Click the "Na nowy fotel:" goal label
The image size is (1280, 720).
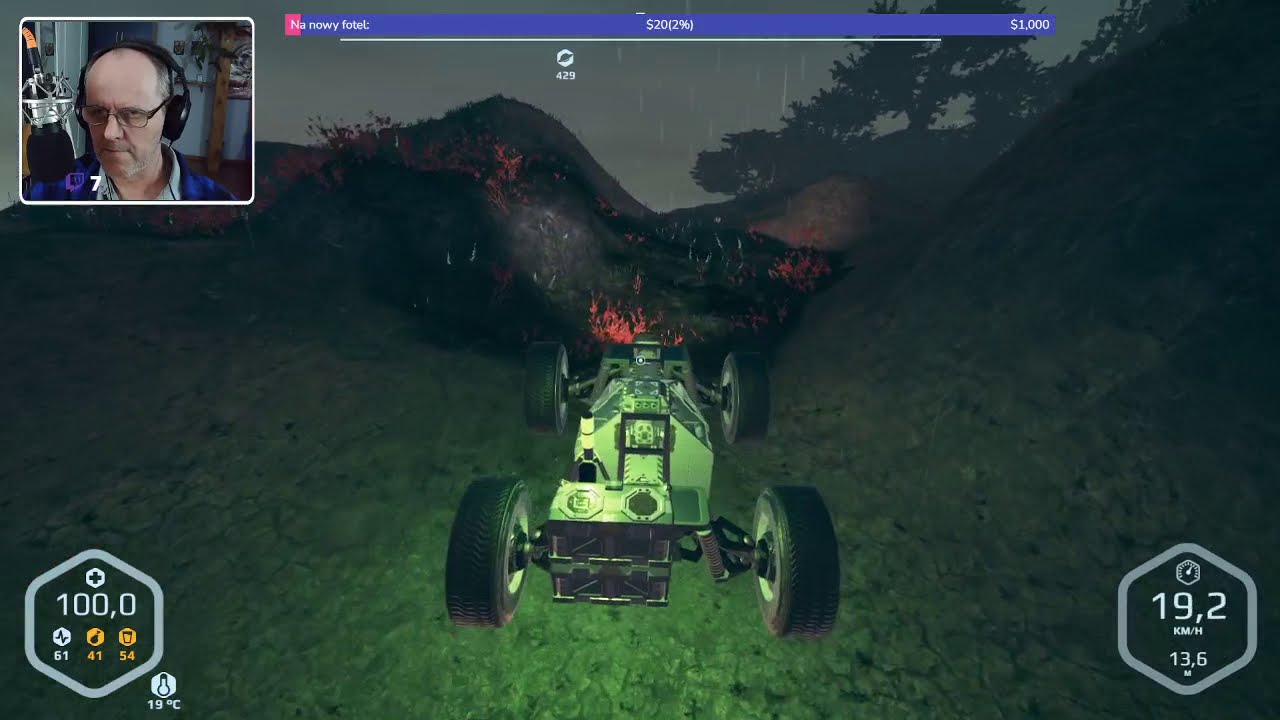[x=330, y=24]
